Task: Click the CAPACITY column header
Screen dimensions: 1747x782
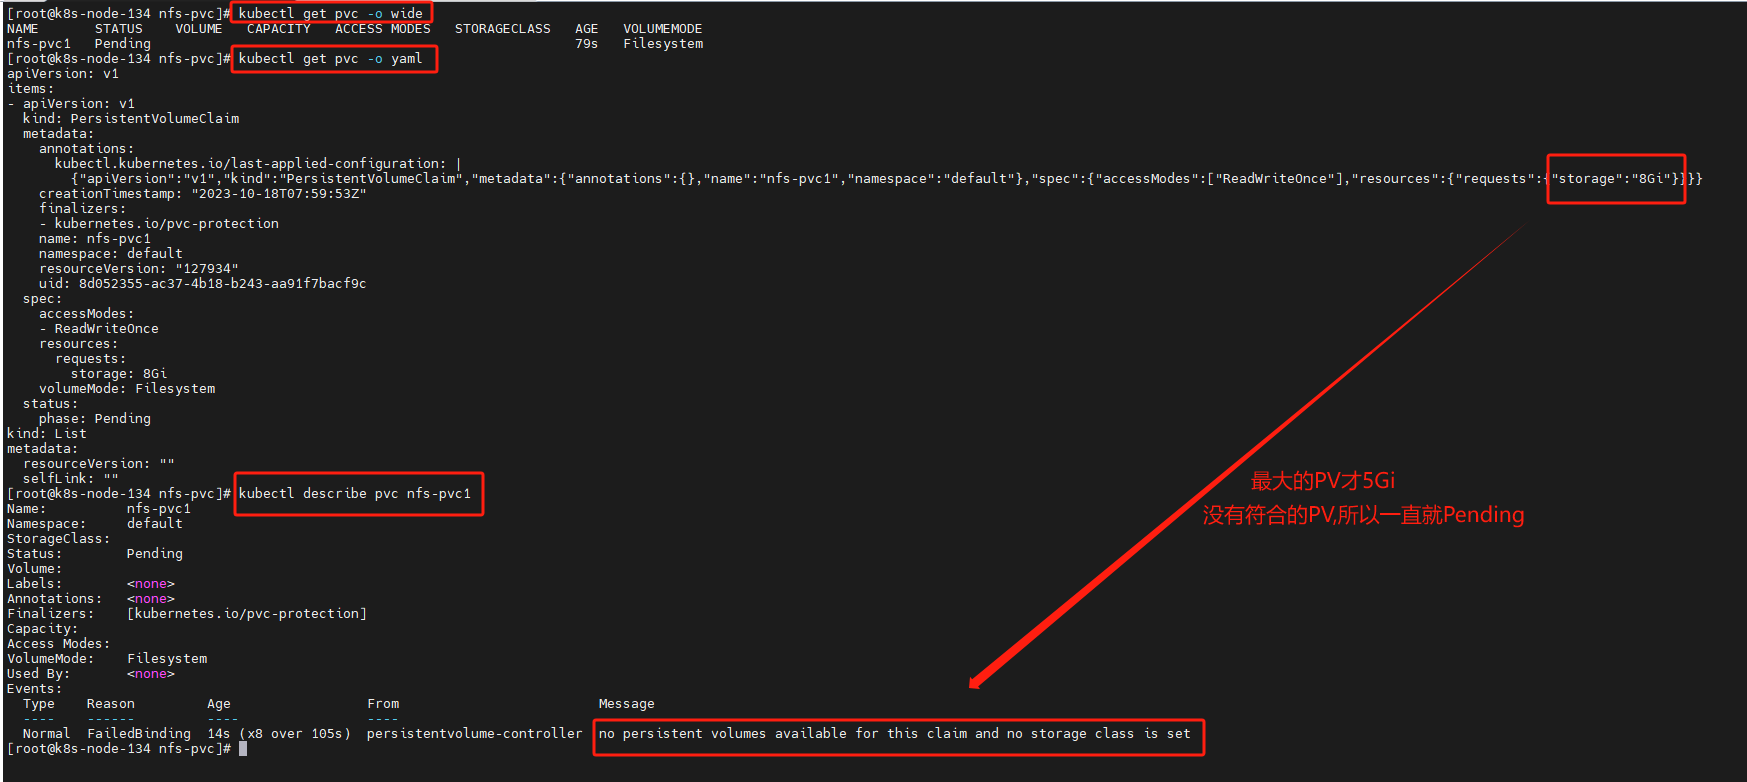Action: 278,28
